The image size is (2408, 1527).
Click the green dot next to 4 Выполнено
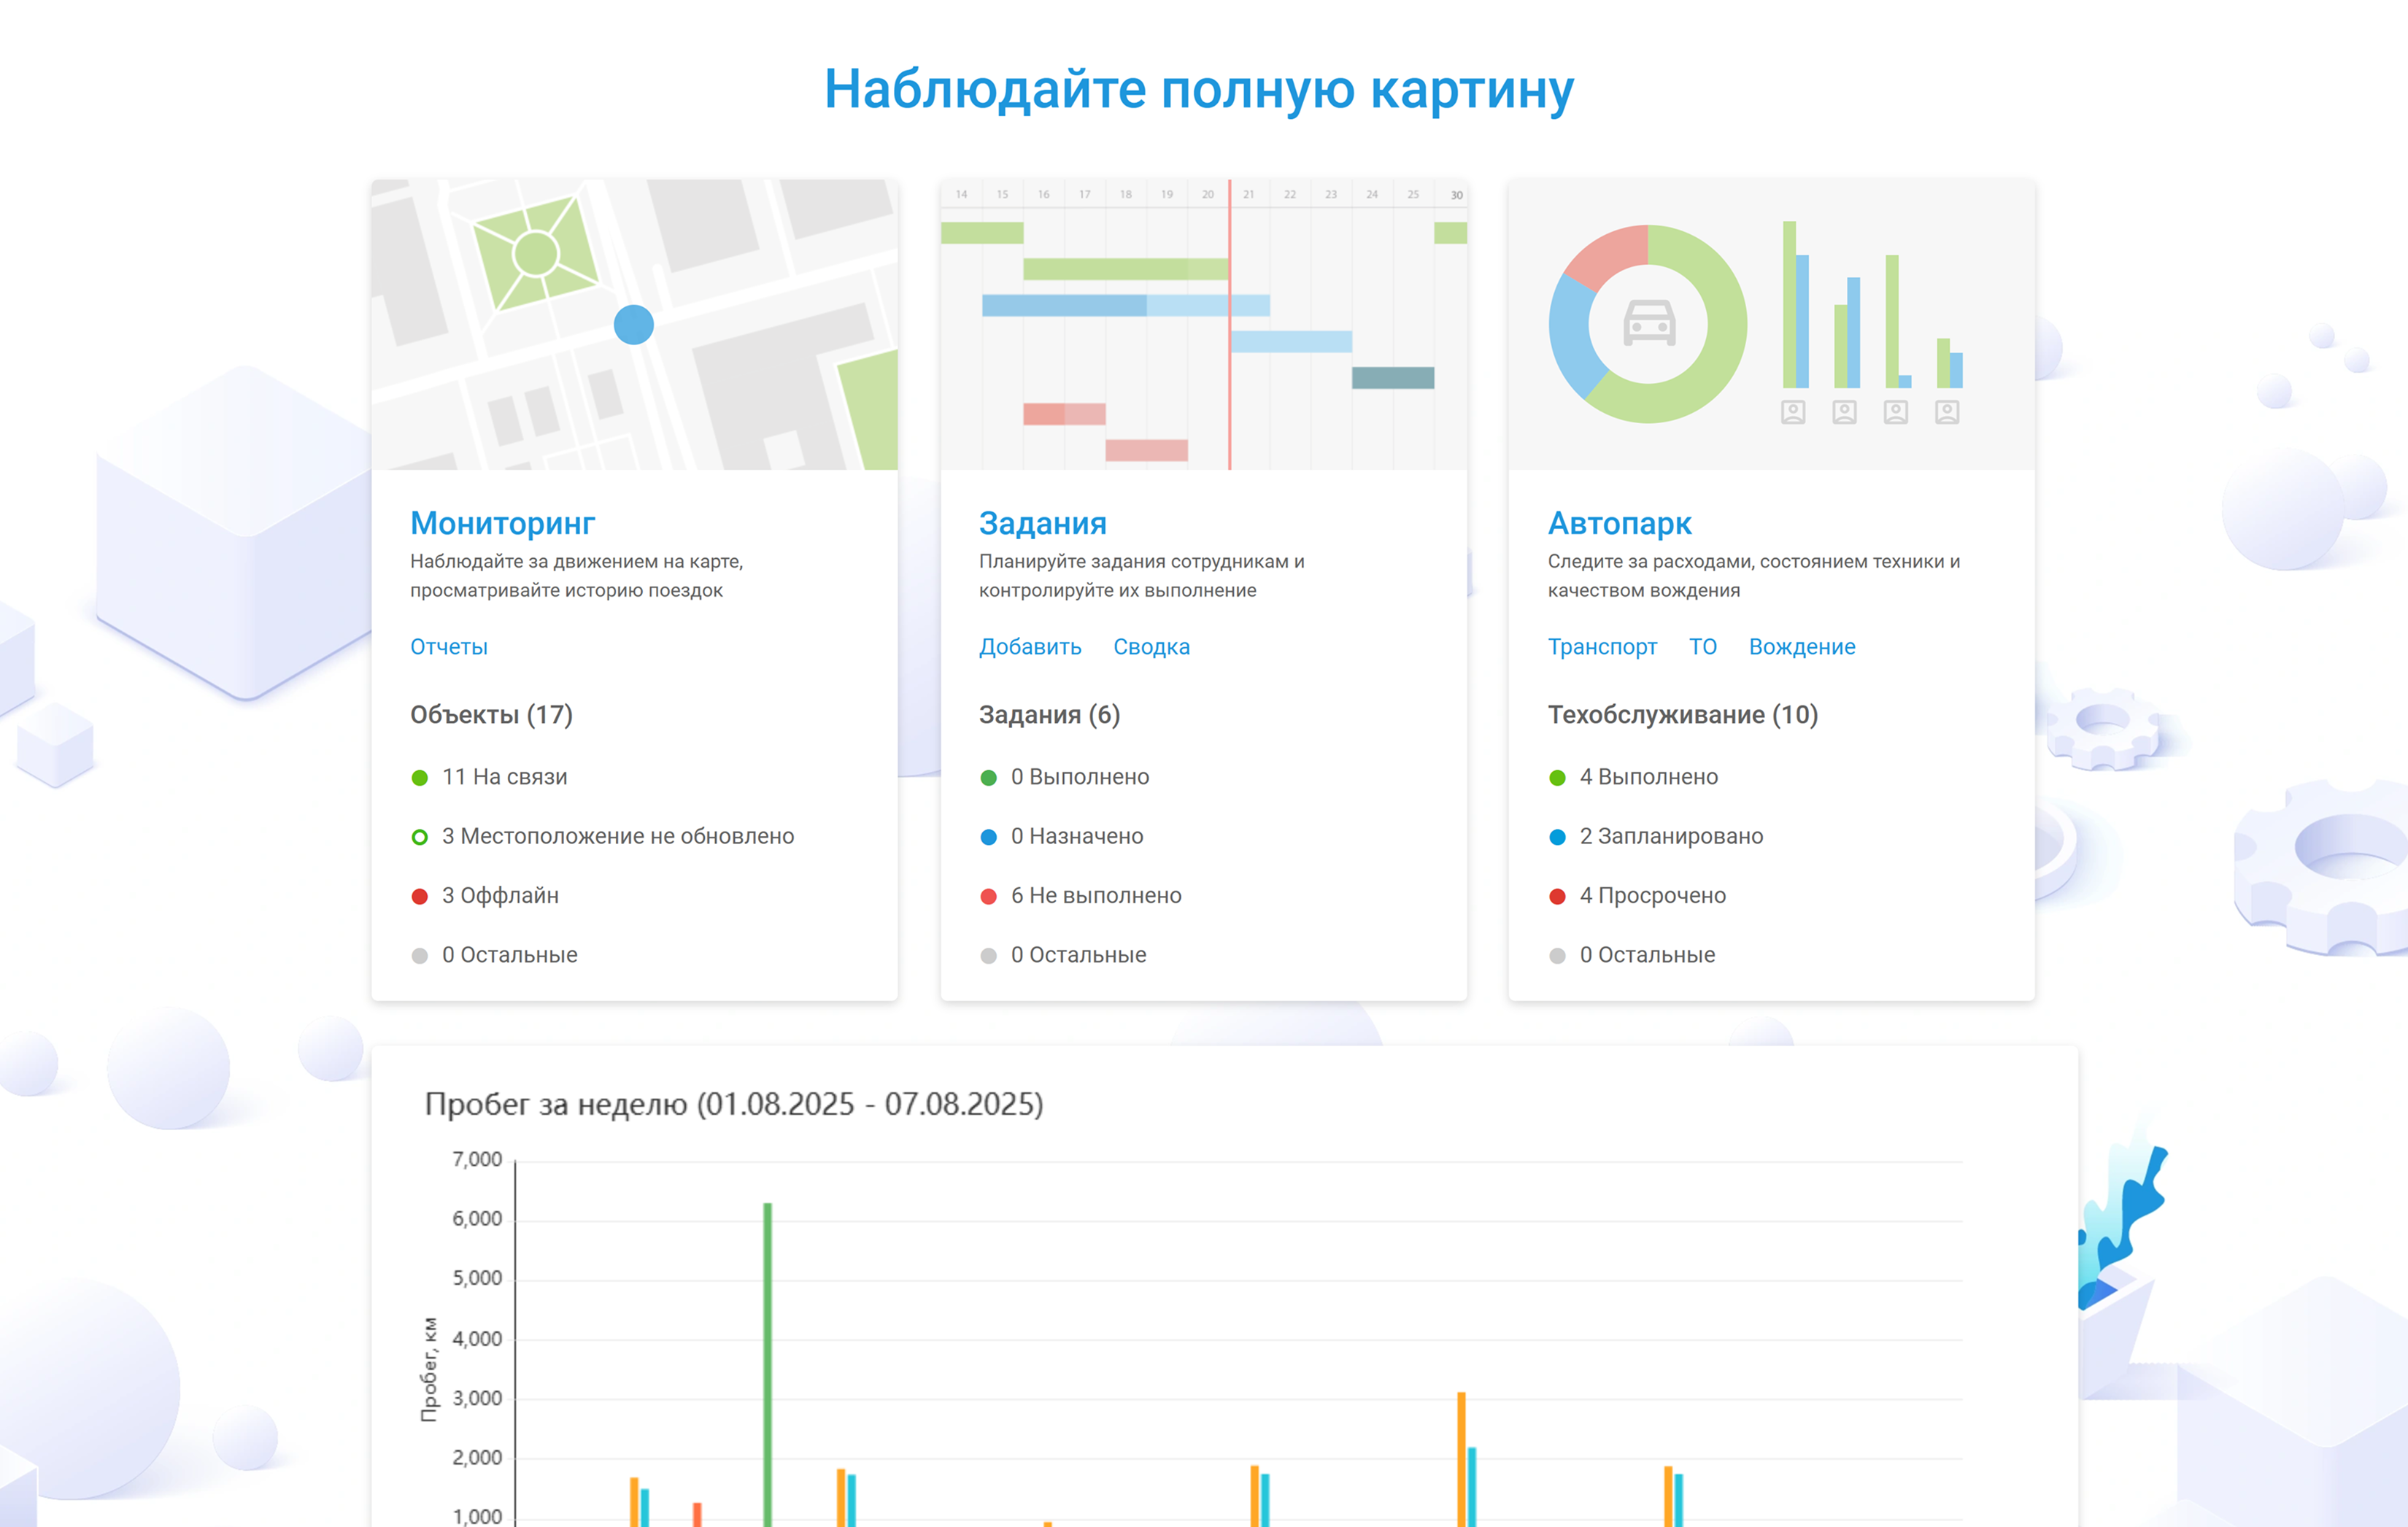pyautogui.click(x=1557, y=778)
